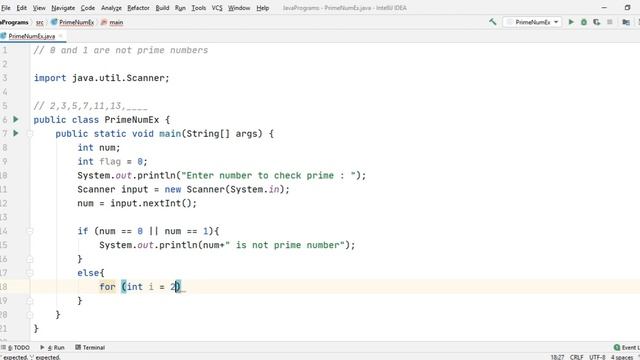The image size is (640, 360).
Task: Click the UTF-8 encoding indicator
Action: tap(597, 357)
